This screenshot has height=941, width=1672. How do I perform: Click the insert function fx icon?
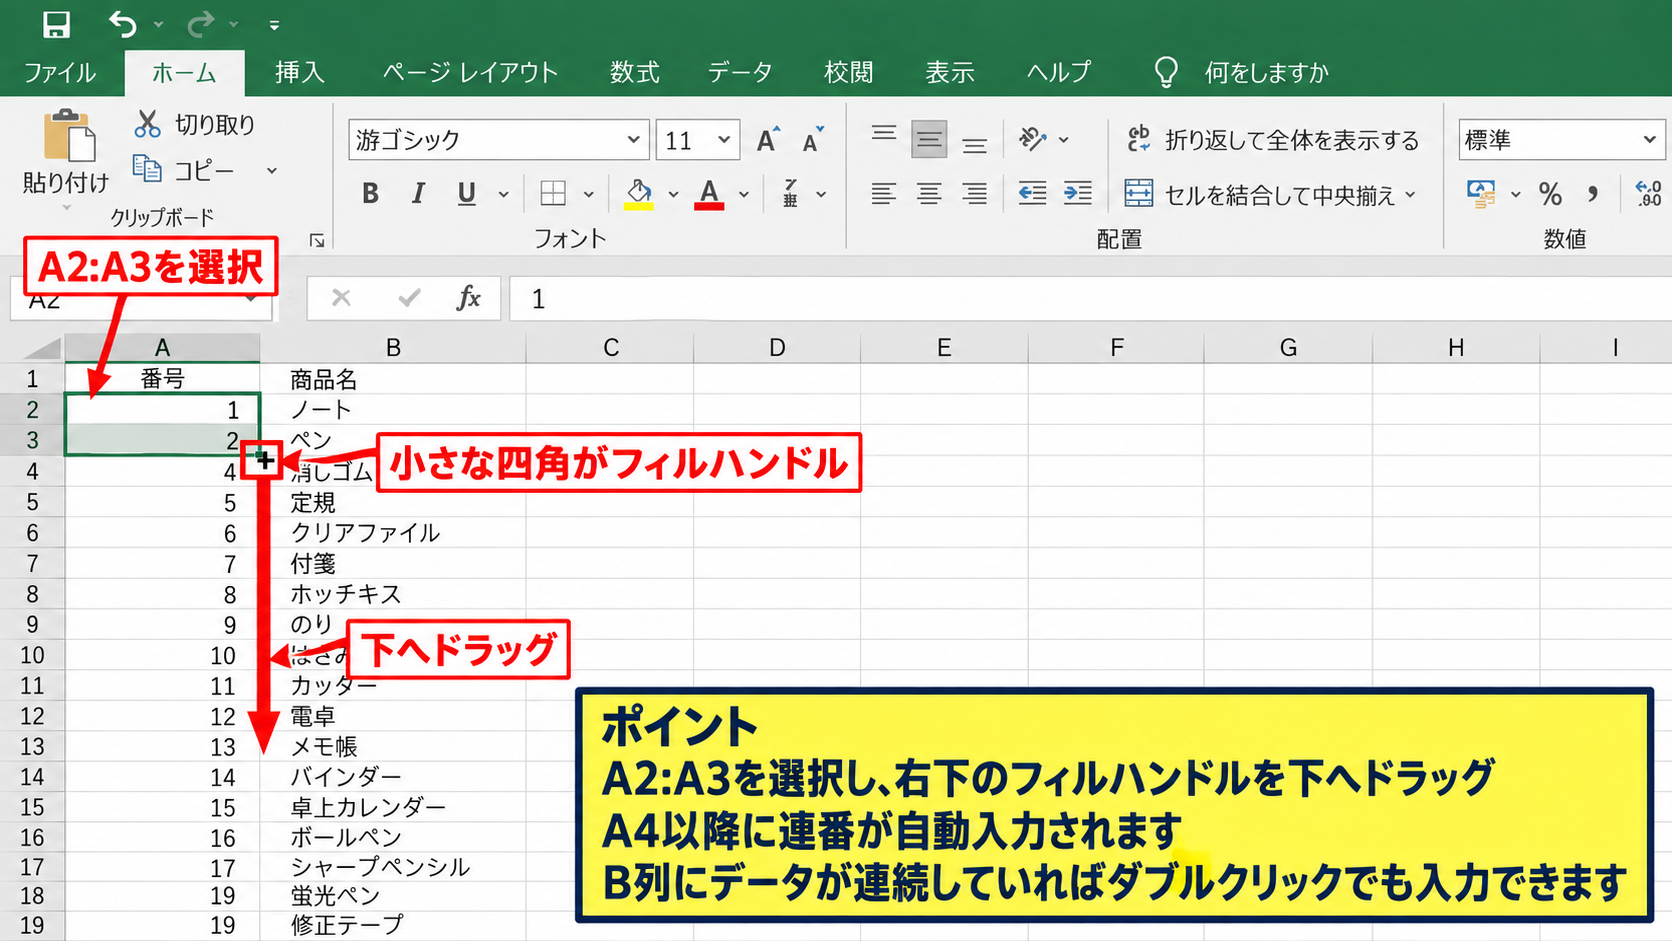[x=468, y=298]
